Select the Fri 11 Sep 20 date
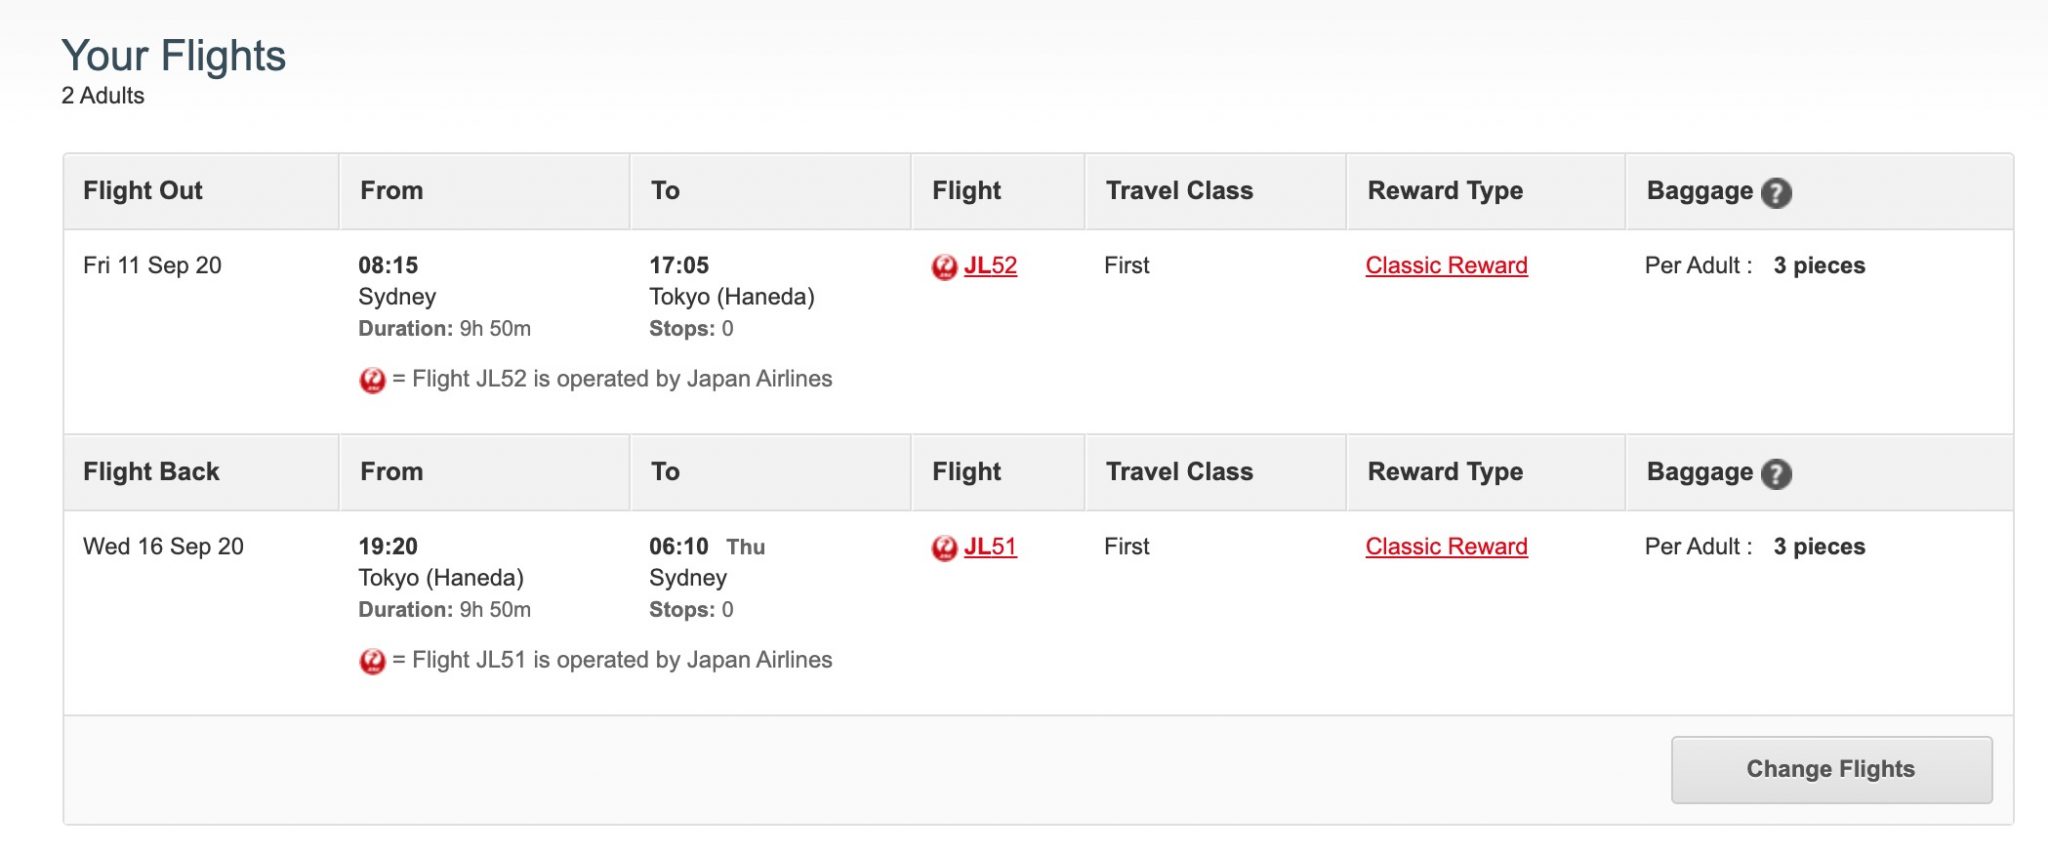 tap(152, 265)
